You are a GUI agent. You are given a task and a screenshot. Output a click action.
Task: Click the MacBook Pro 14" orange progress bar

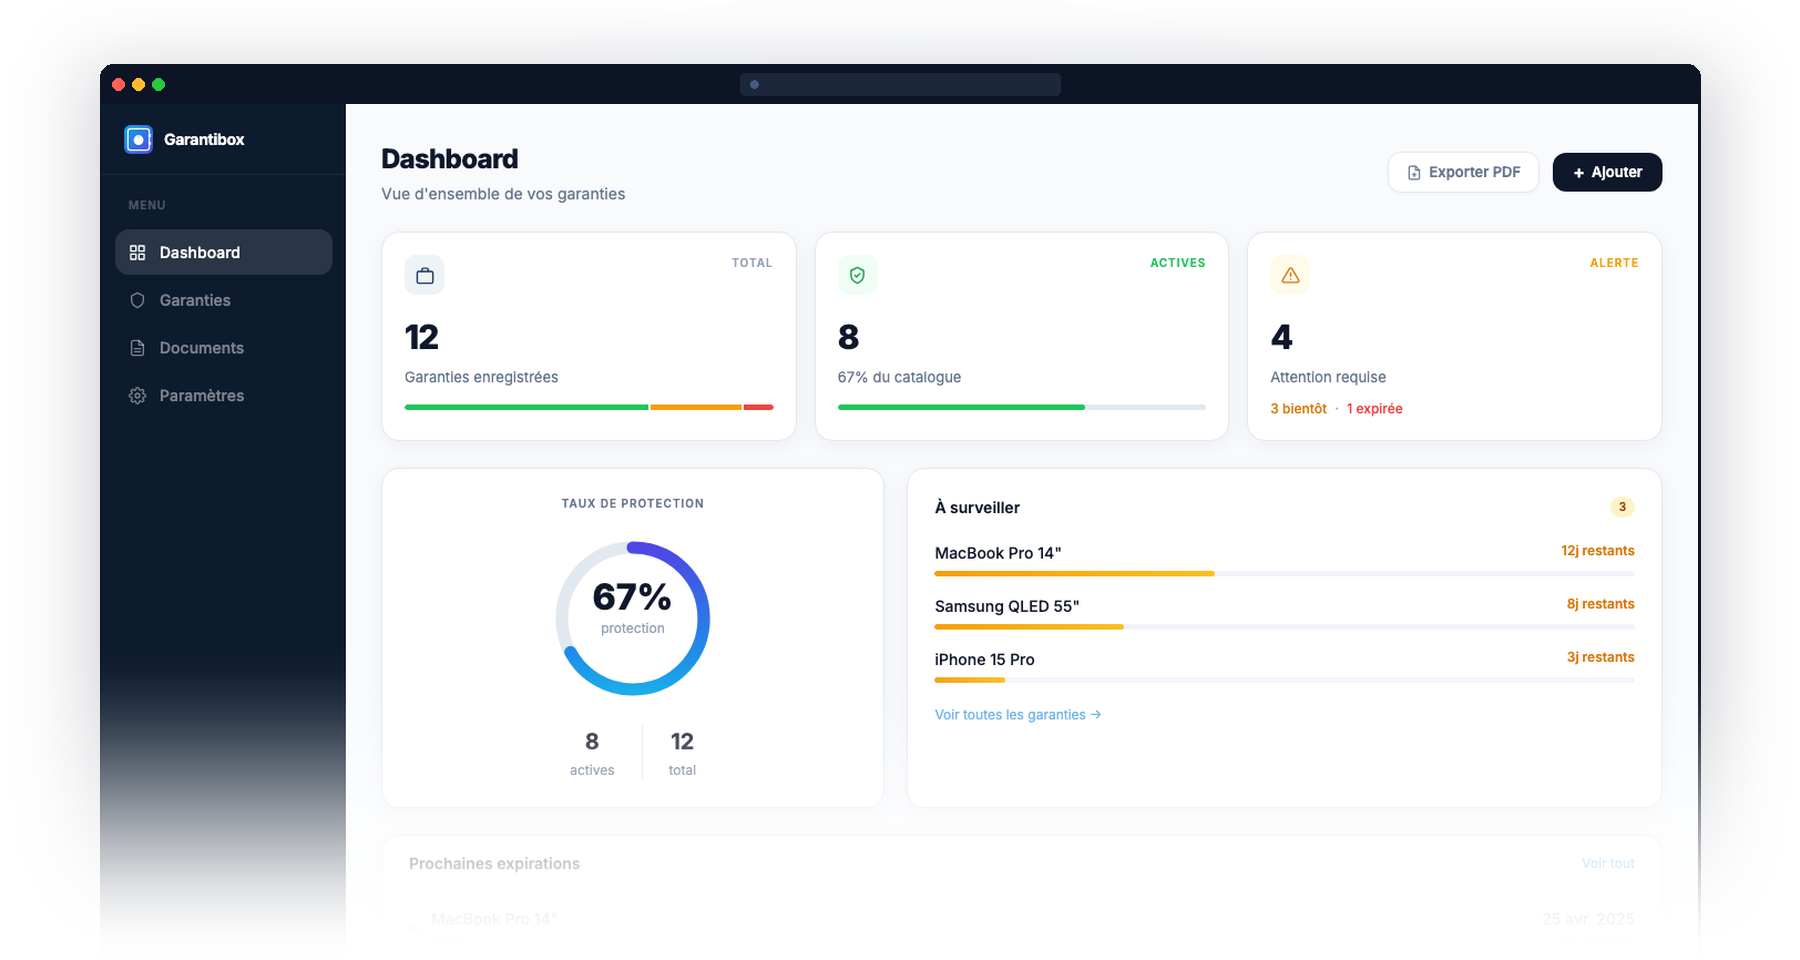[1285, 574]
